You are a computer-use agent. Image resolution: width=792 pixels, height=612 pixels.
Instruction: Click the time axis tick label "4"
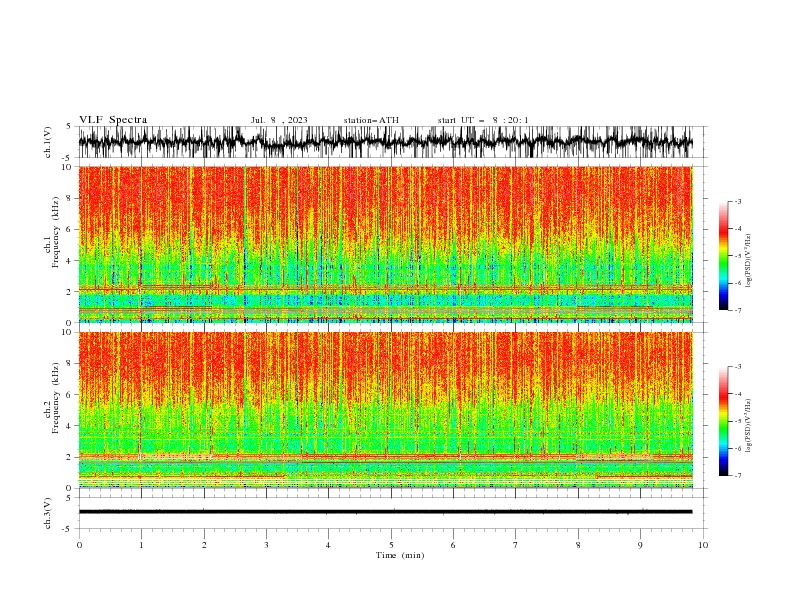point(328,545)
